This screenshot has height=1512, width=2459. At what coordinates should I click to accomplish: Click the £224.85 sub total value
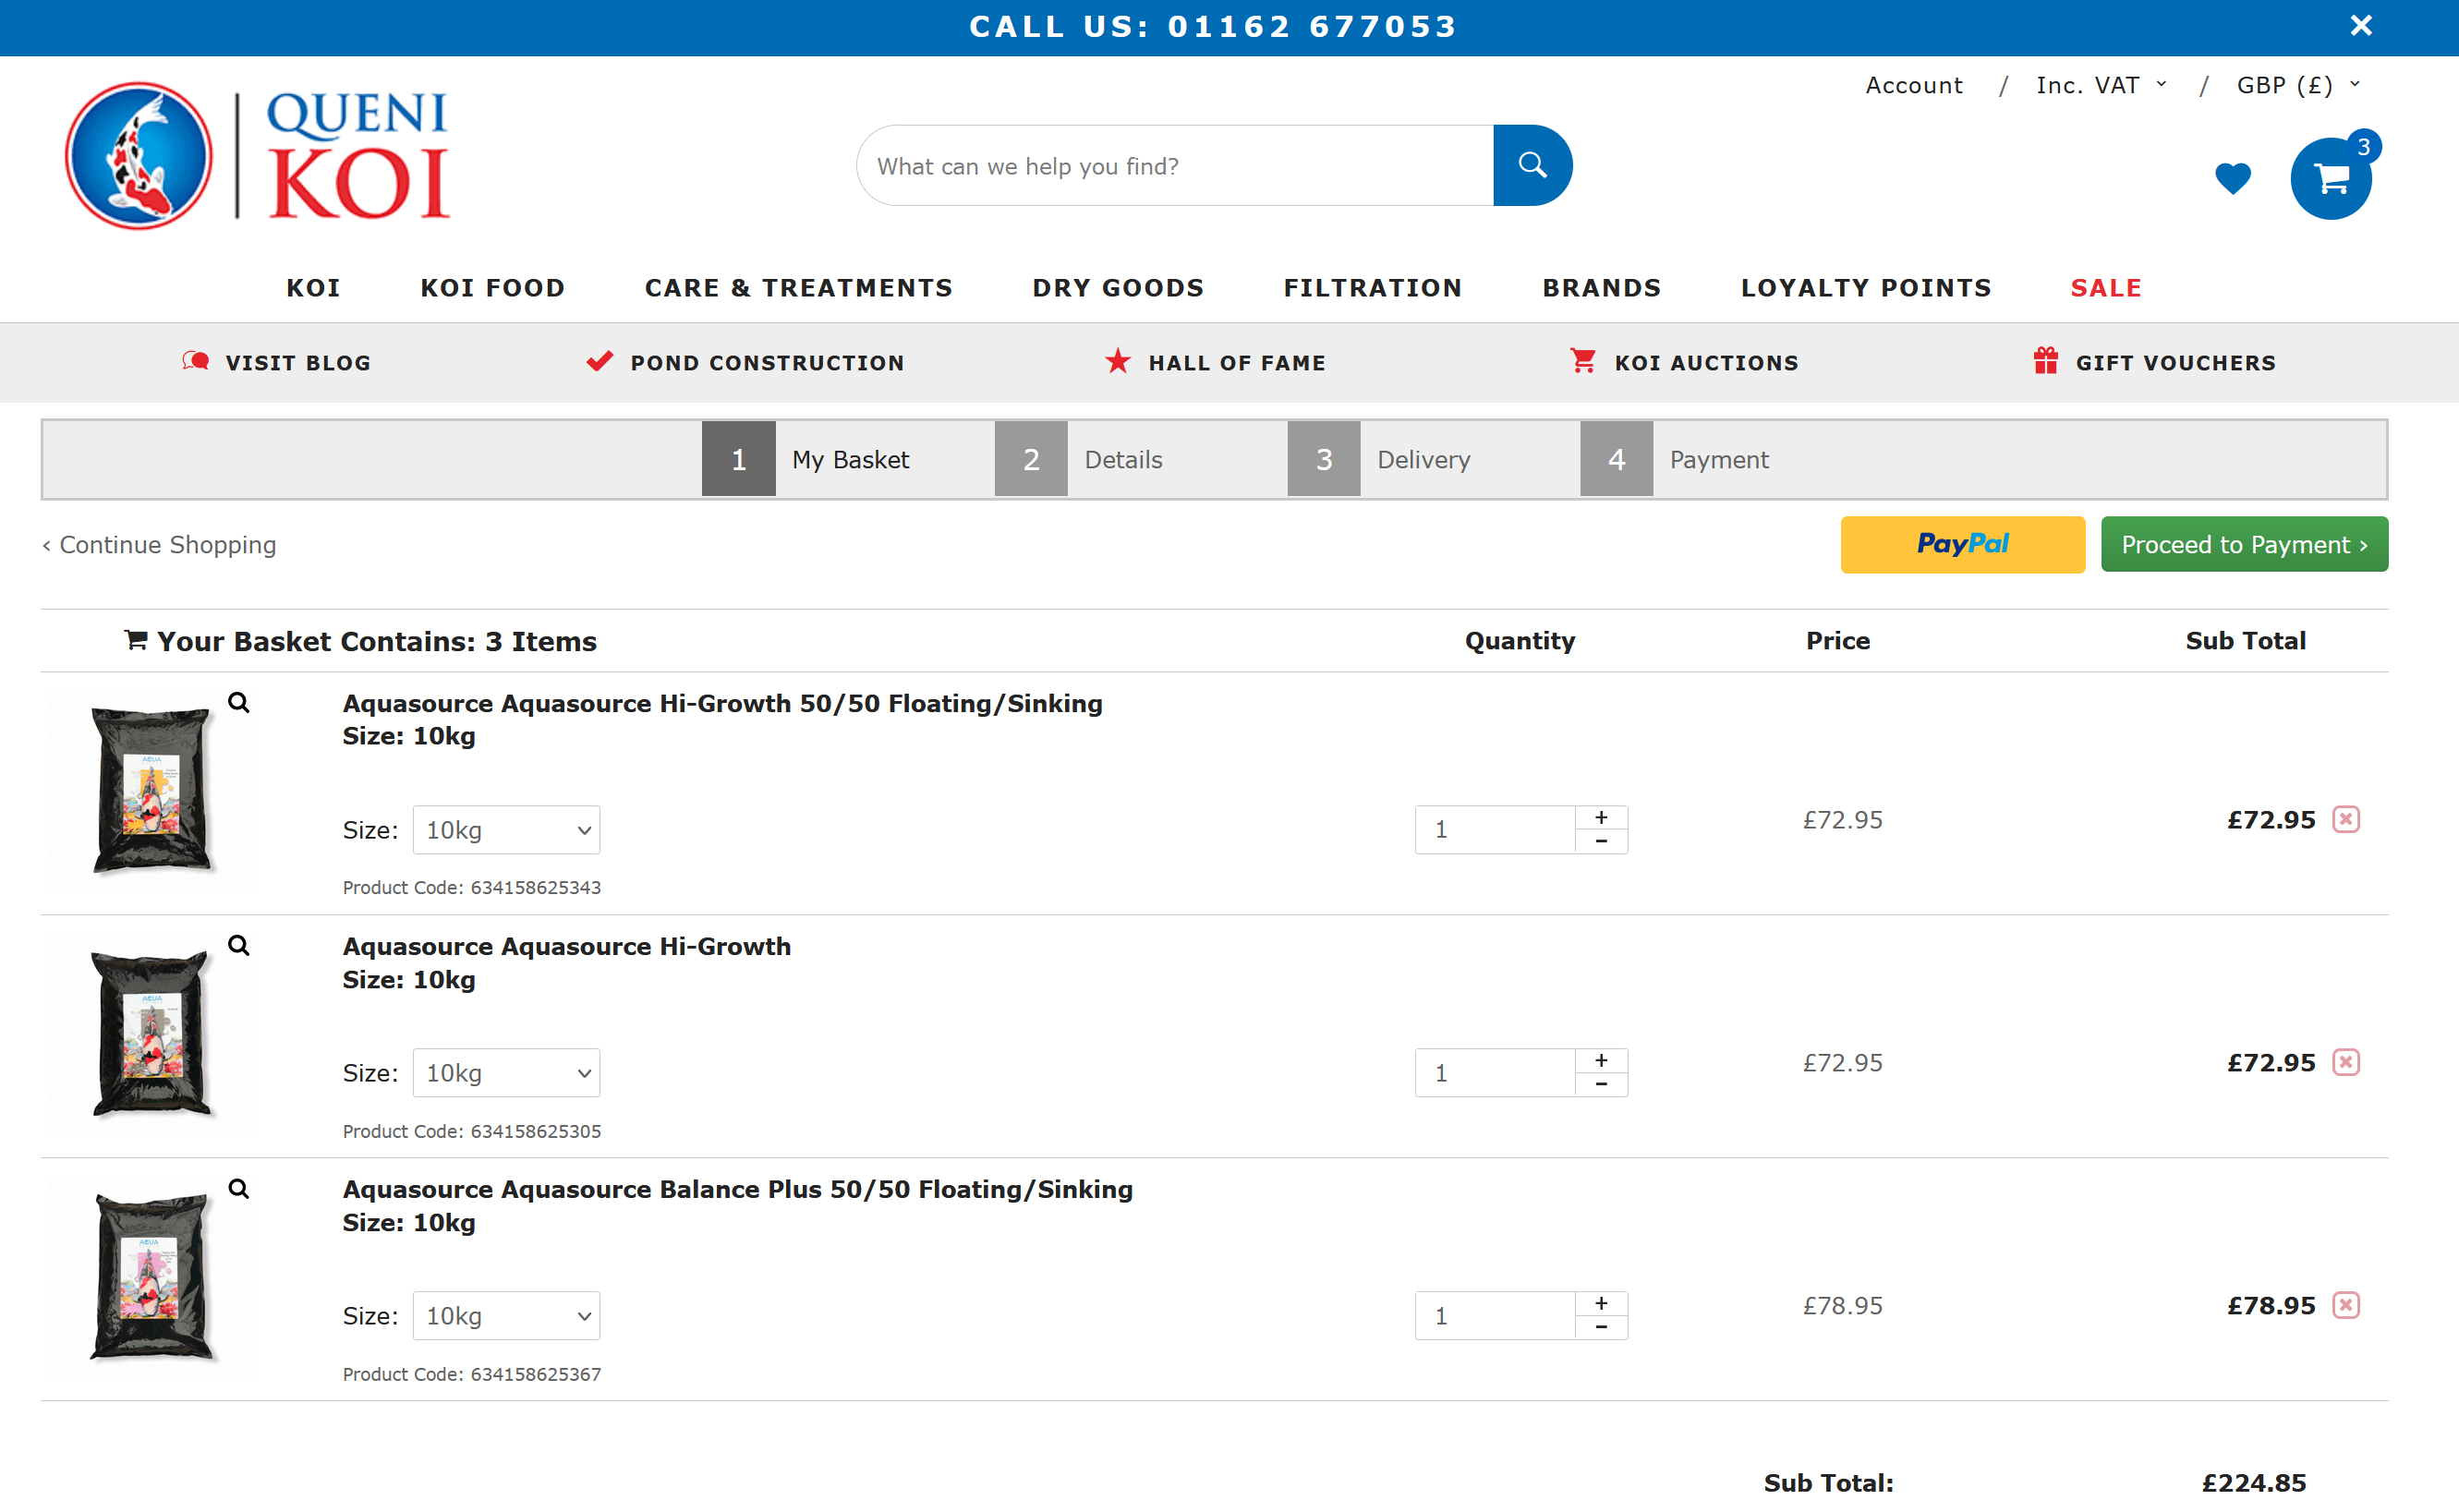click(2254, 1482)
